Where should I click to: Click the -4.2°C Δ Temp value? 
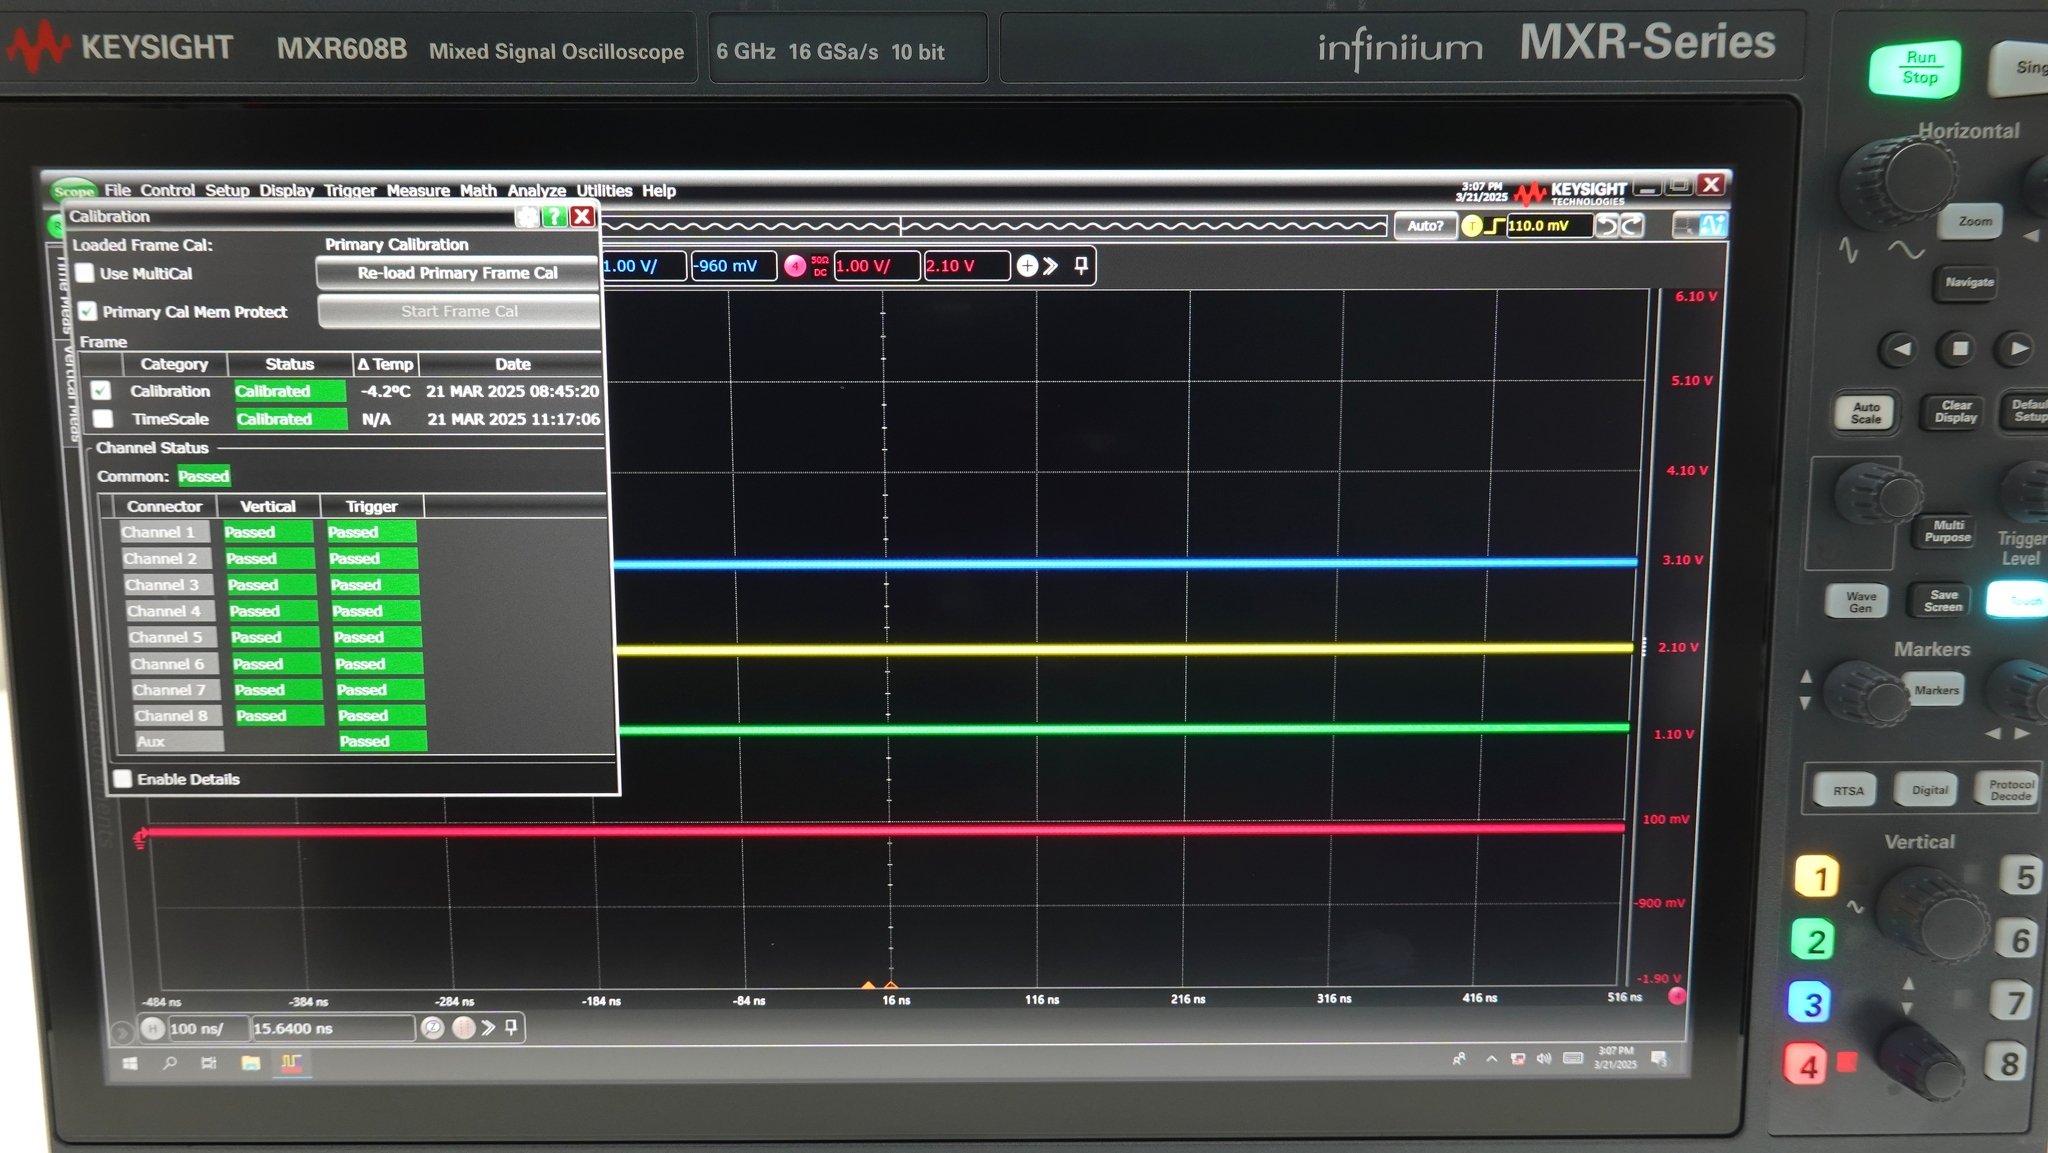coord(385,391)
